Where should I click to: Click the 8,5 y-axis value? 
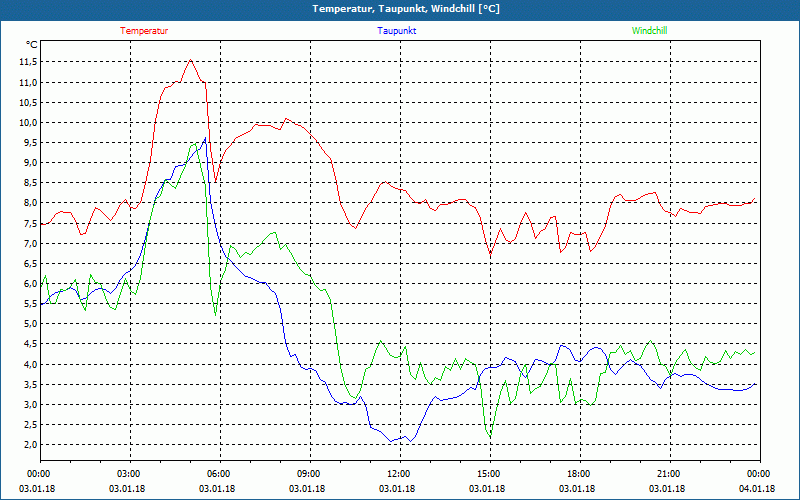(30, 183)
